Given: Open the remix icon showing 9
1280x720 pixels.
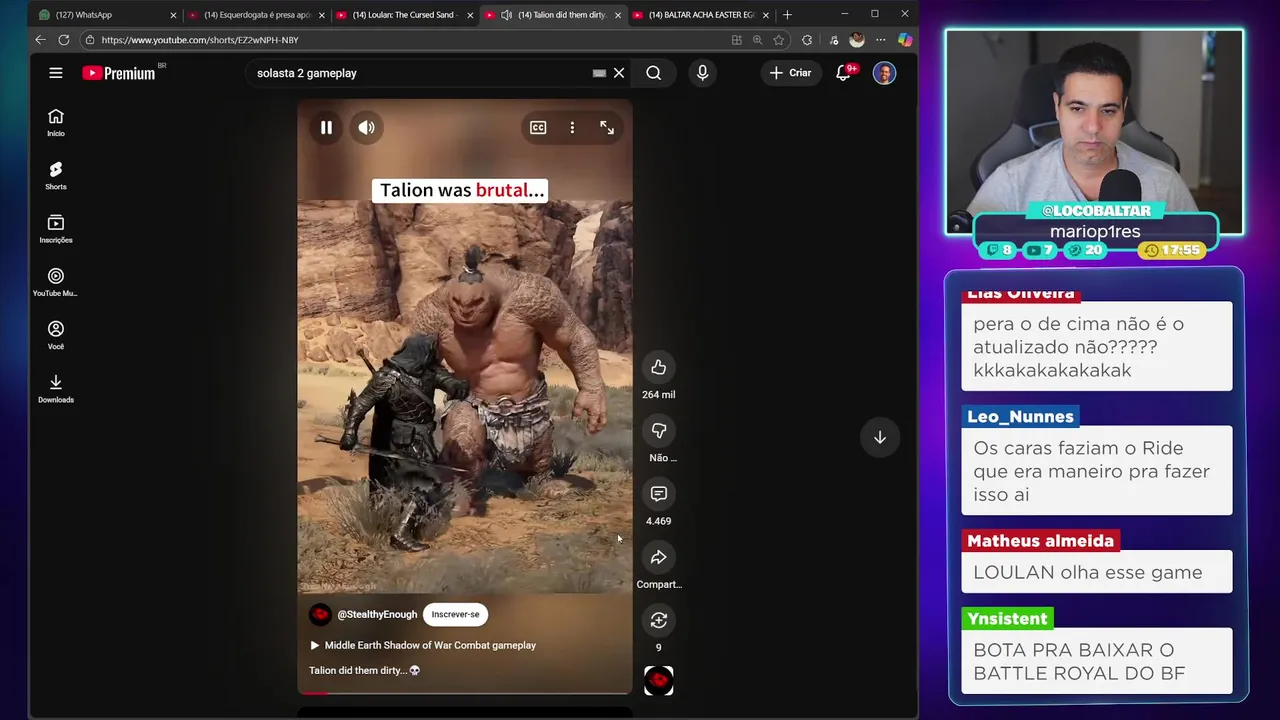Looking at the screenshot, I should tap(658, 620).
